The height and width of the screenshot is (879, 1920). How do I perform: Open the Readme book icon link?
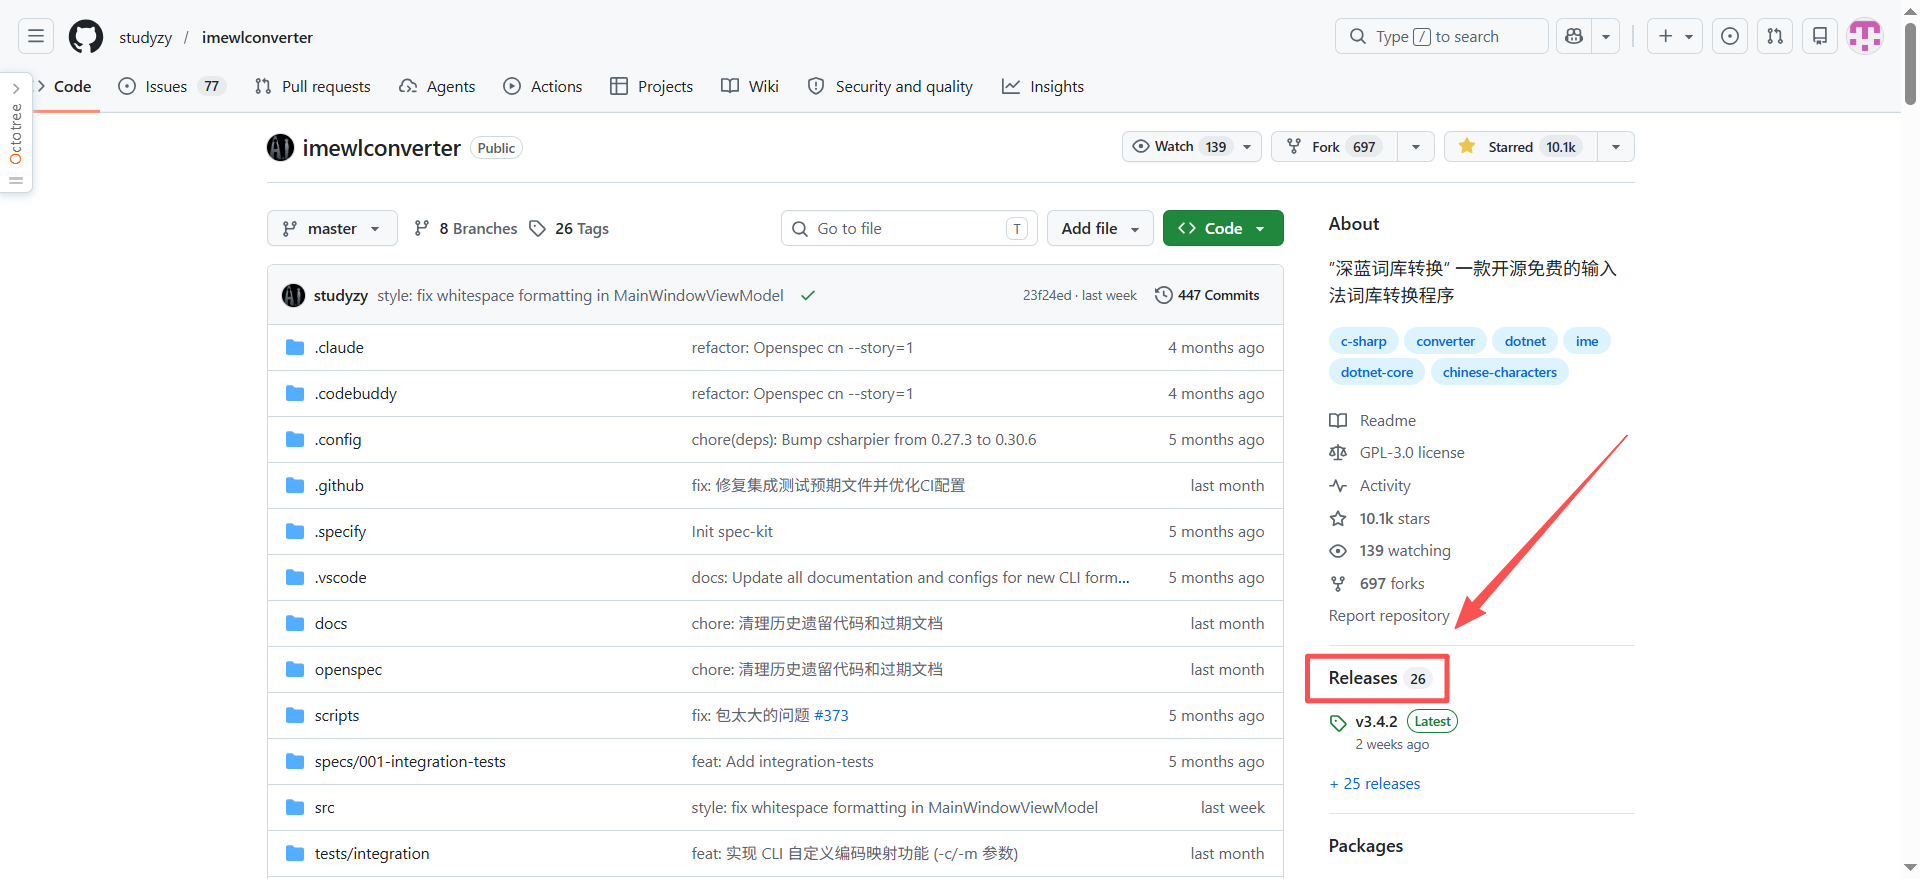tap(1338, 421)
